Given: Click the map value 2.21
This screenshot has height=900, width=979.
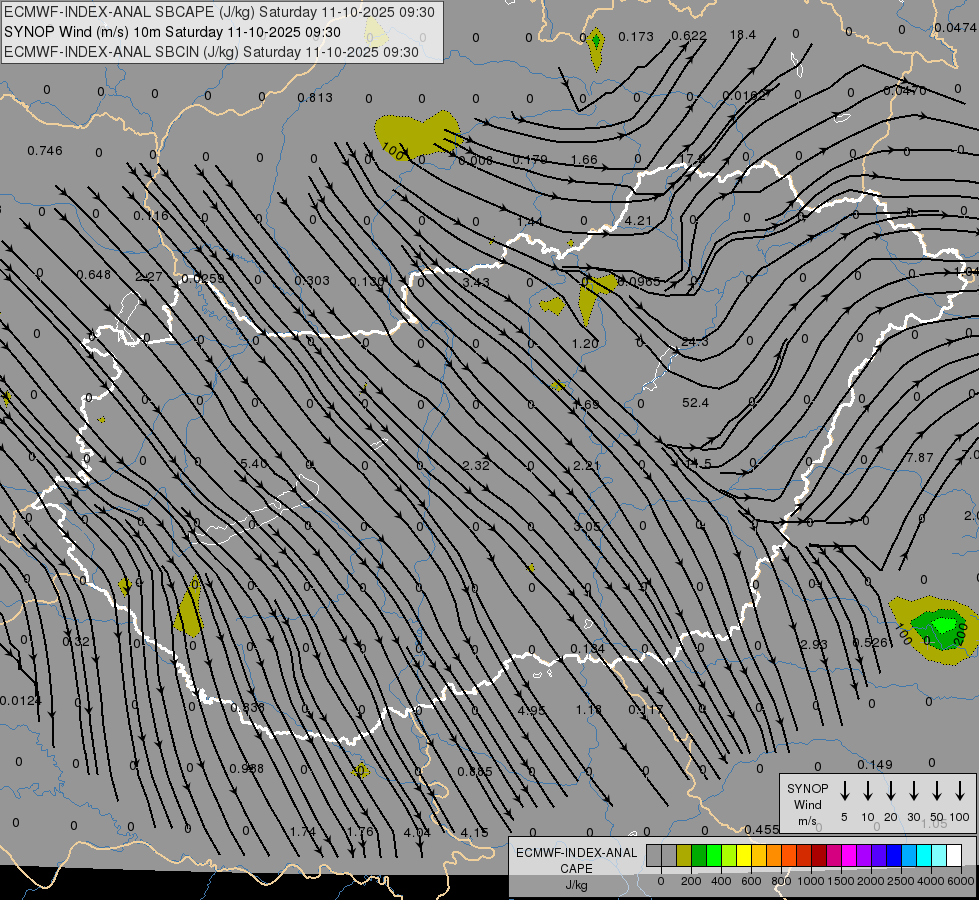Looking at the screenshot, I should pos(586,465).
